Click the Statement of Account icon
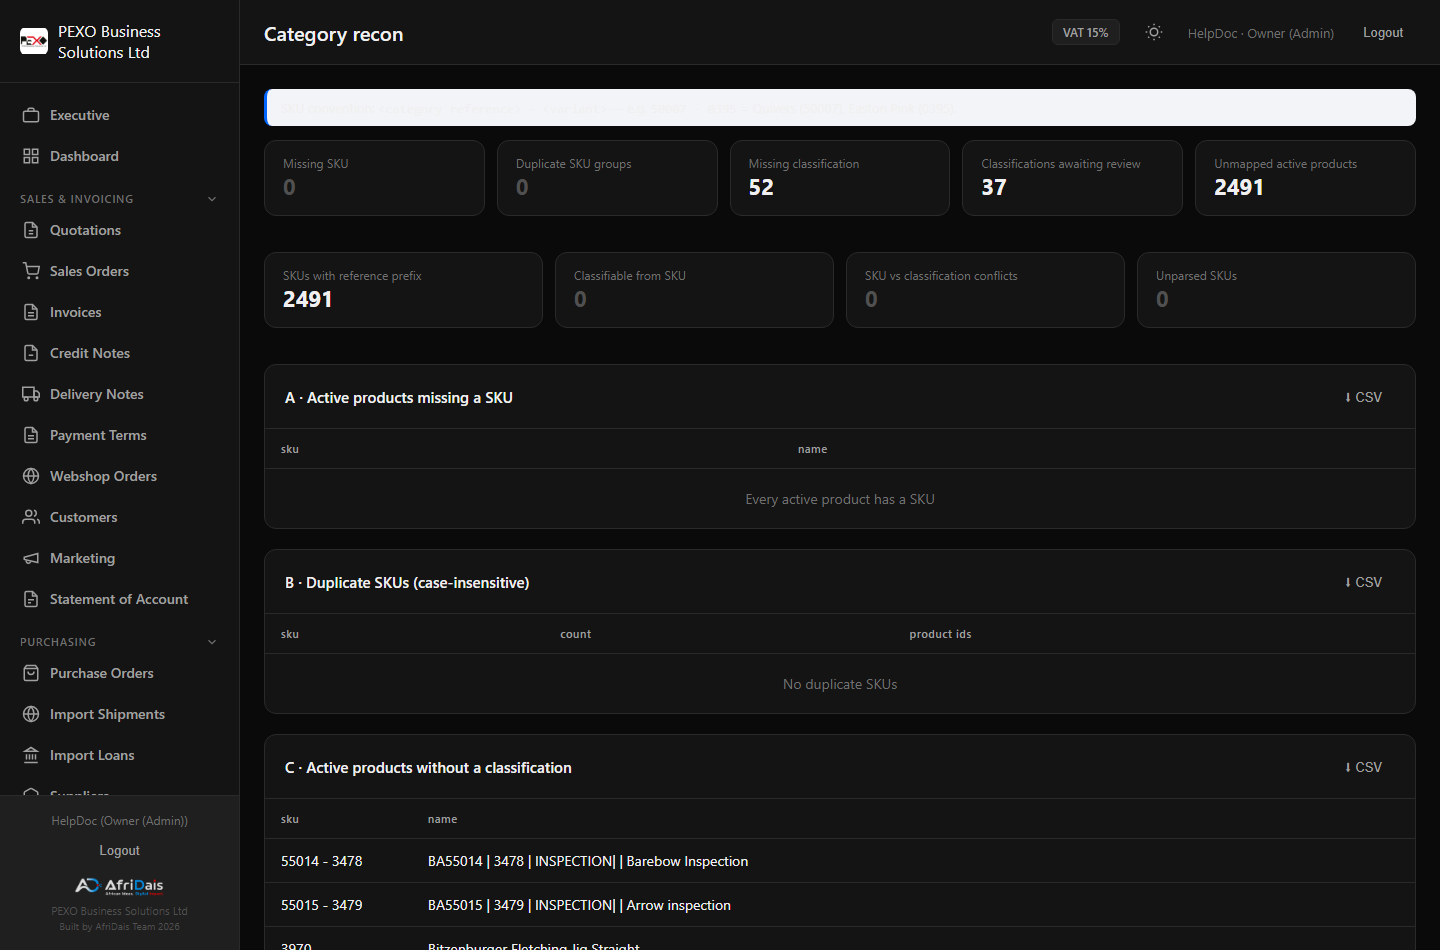Image resolution: width=1440 pixels, height=950 pixels. click(31, 599)
